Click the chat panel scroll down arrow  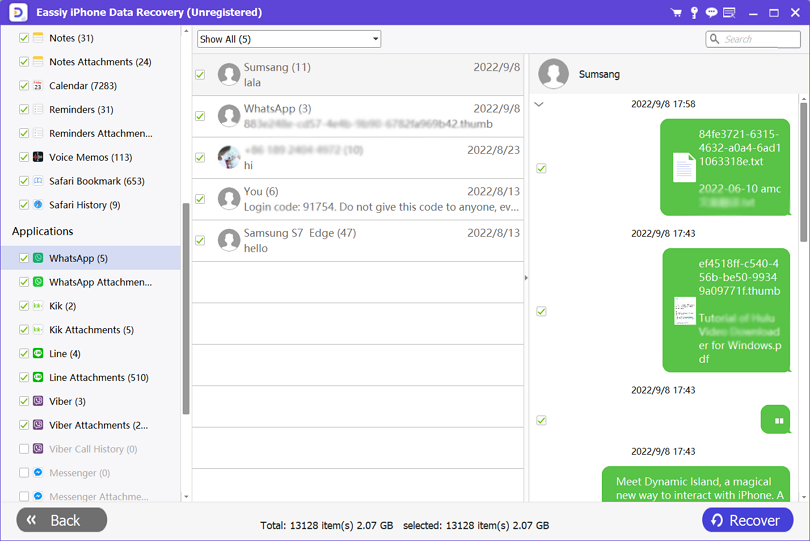click(x=803, y=497)
